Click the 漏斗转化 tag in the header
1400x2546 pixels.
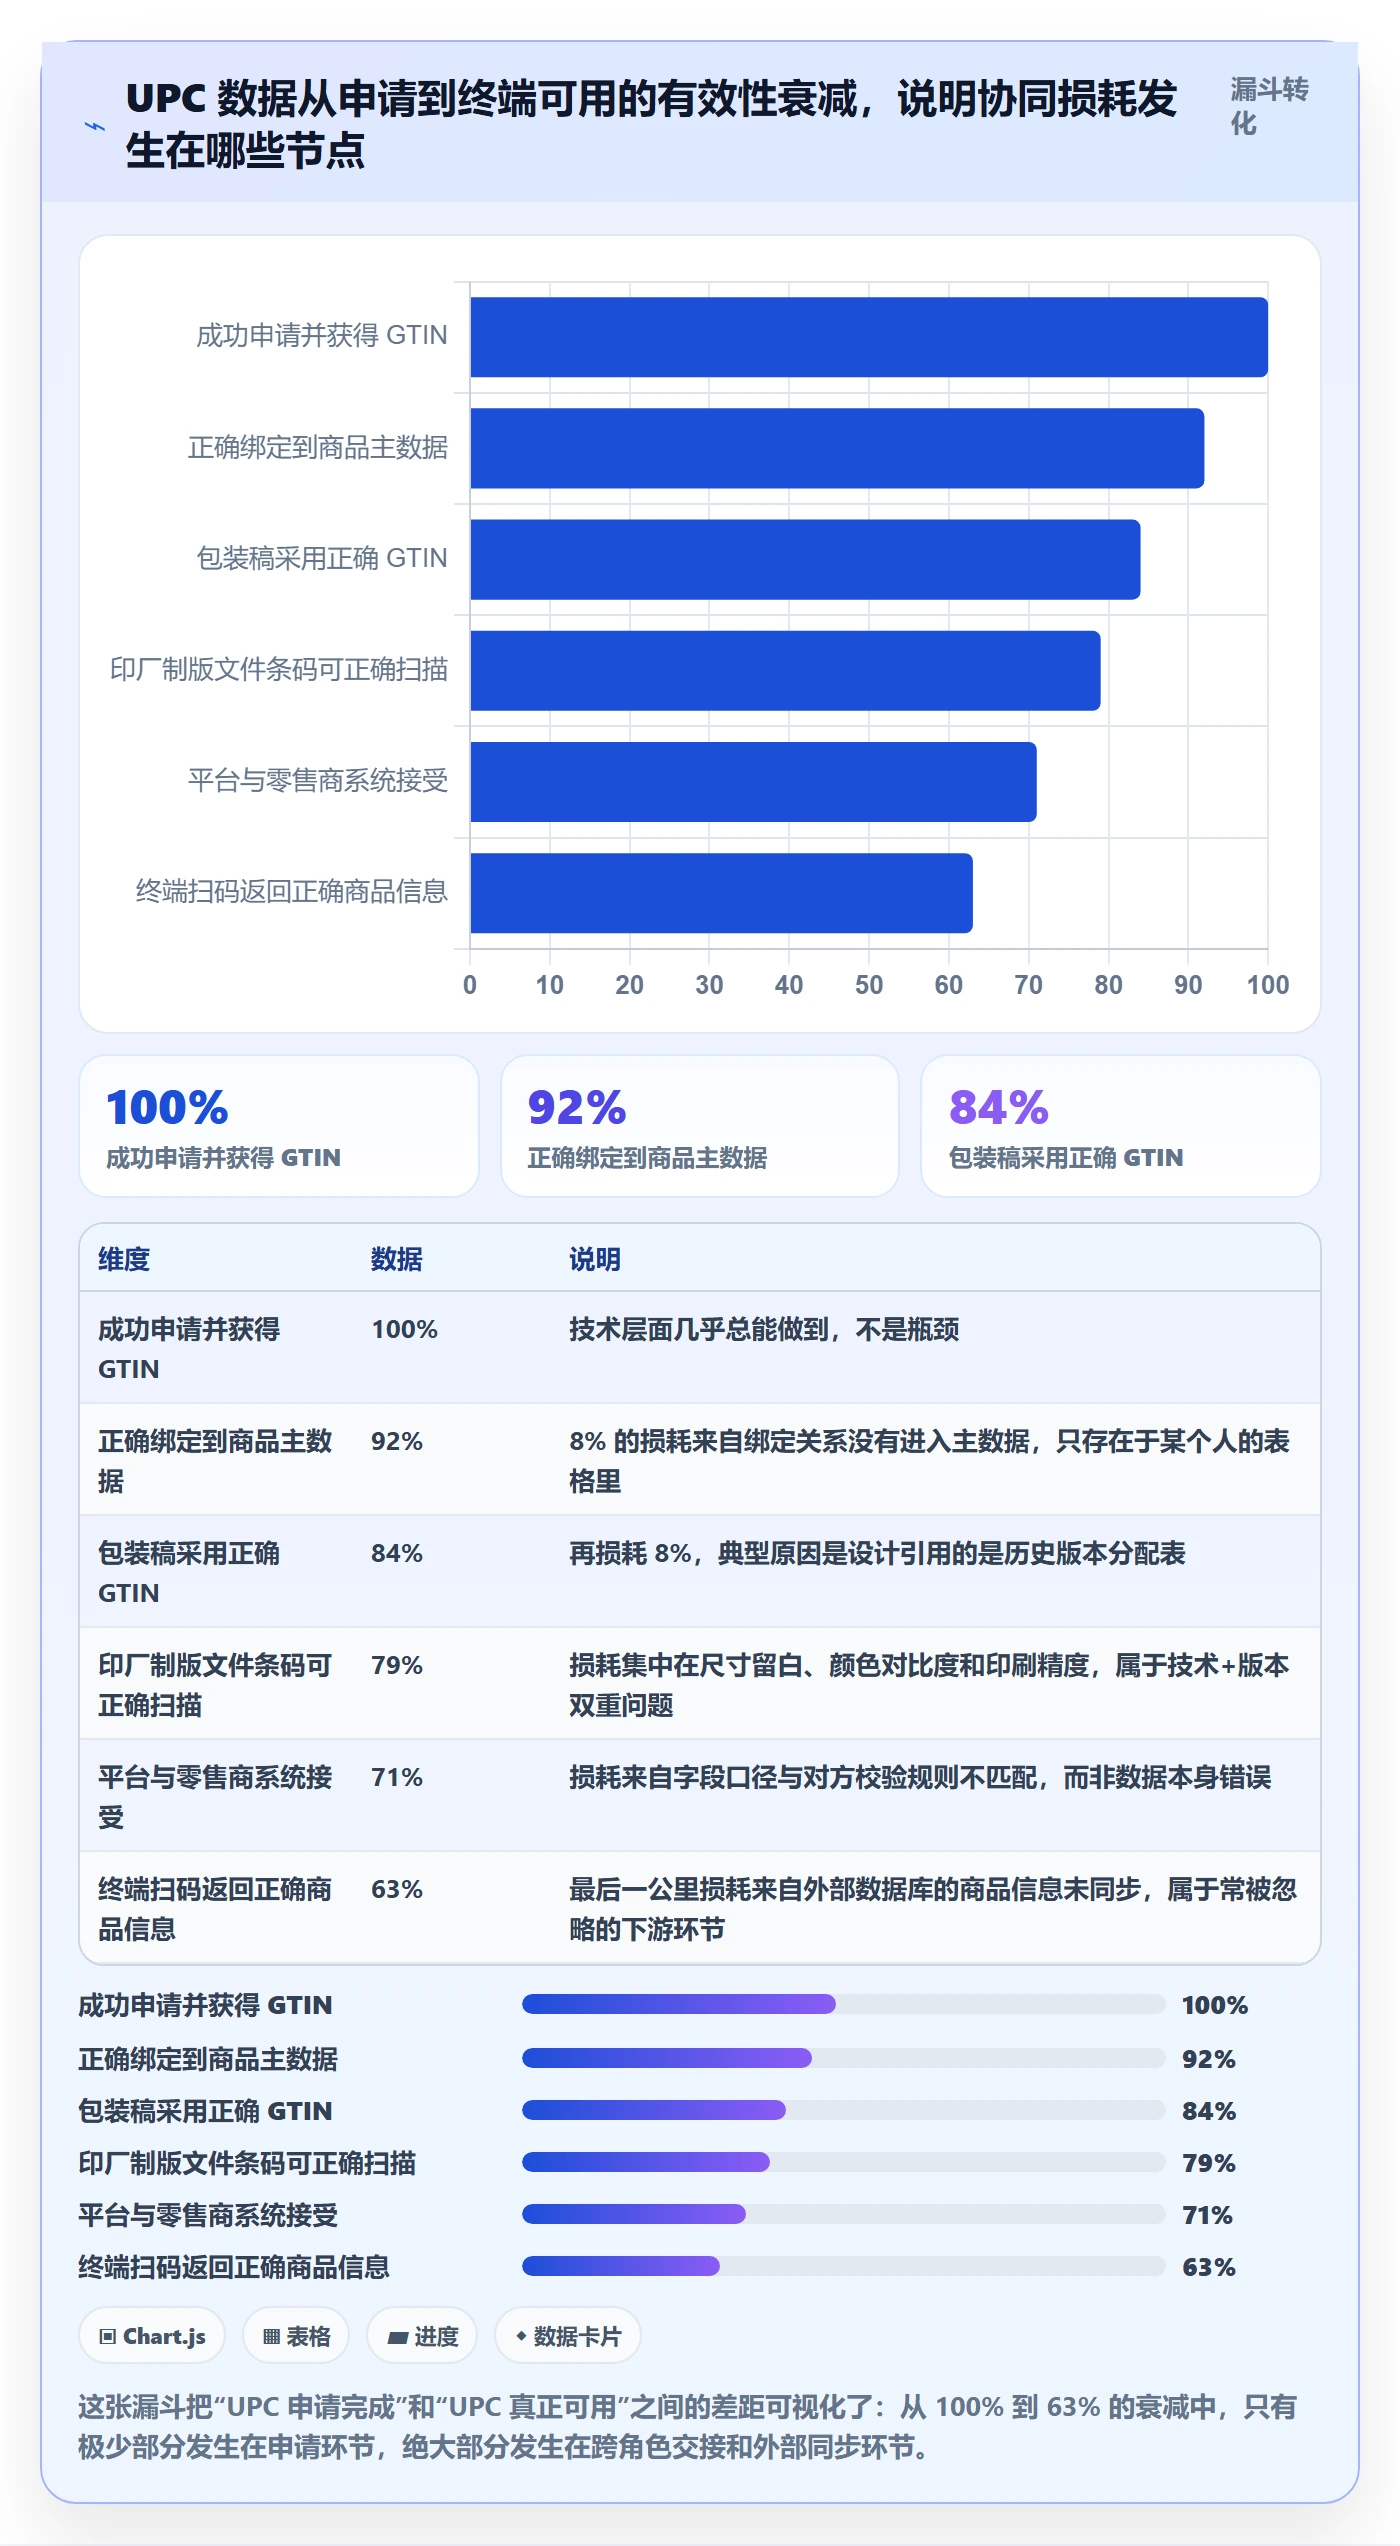(x=1269, y=106)
